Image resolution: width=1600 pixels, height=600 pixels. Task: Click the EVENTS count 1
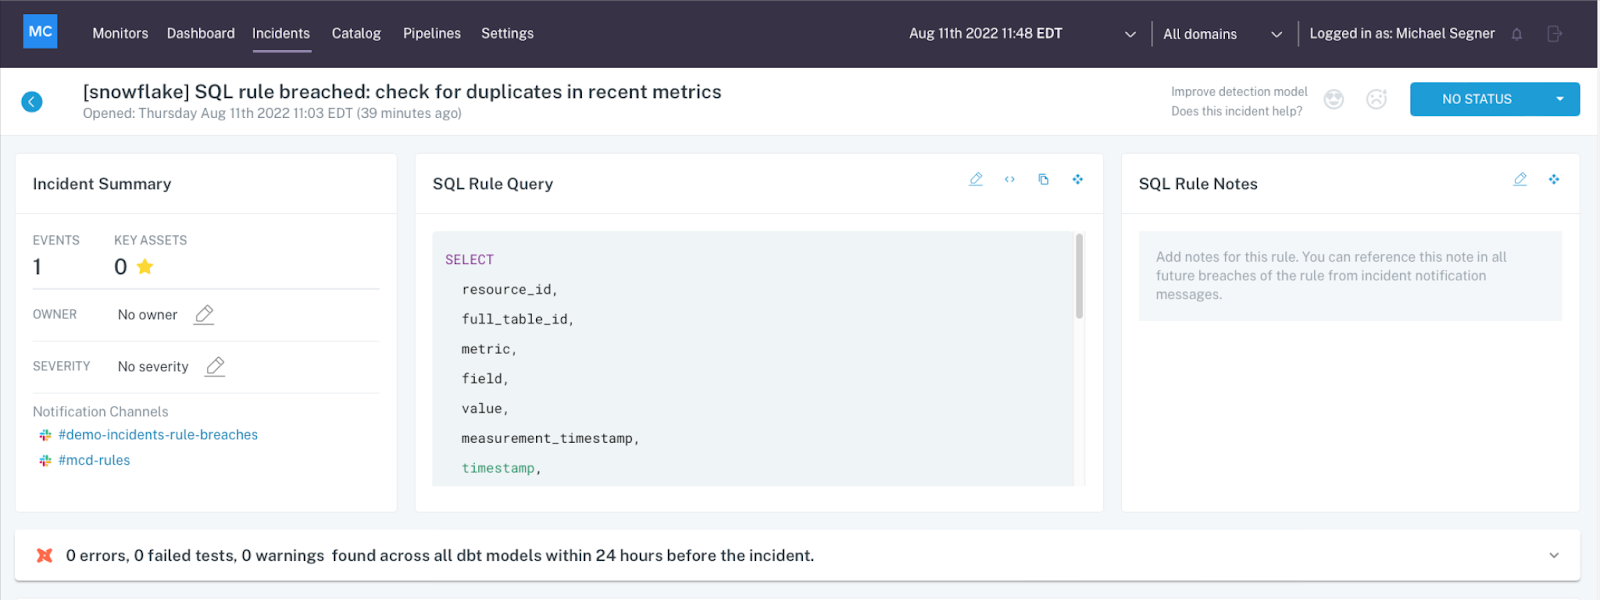[x=37, y=267]
